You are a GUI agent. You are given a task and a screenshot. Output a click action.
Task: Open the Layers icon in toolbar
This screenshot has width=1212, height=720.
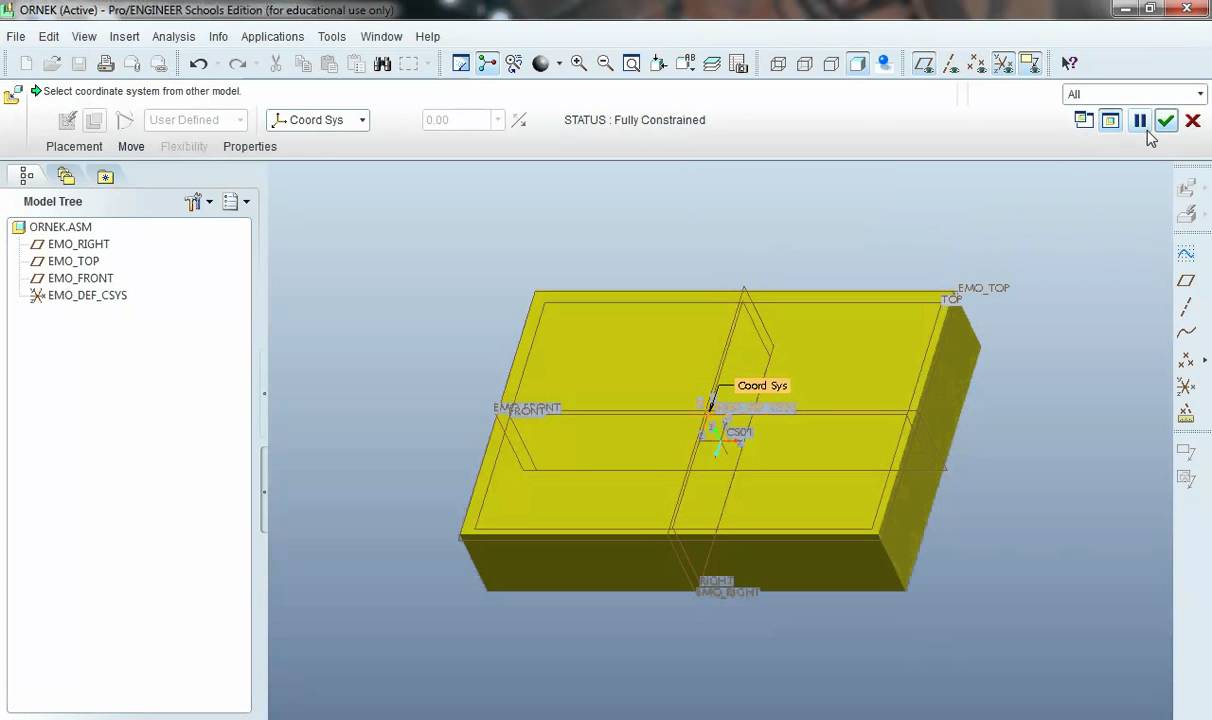click(x=712, y=64)
